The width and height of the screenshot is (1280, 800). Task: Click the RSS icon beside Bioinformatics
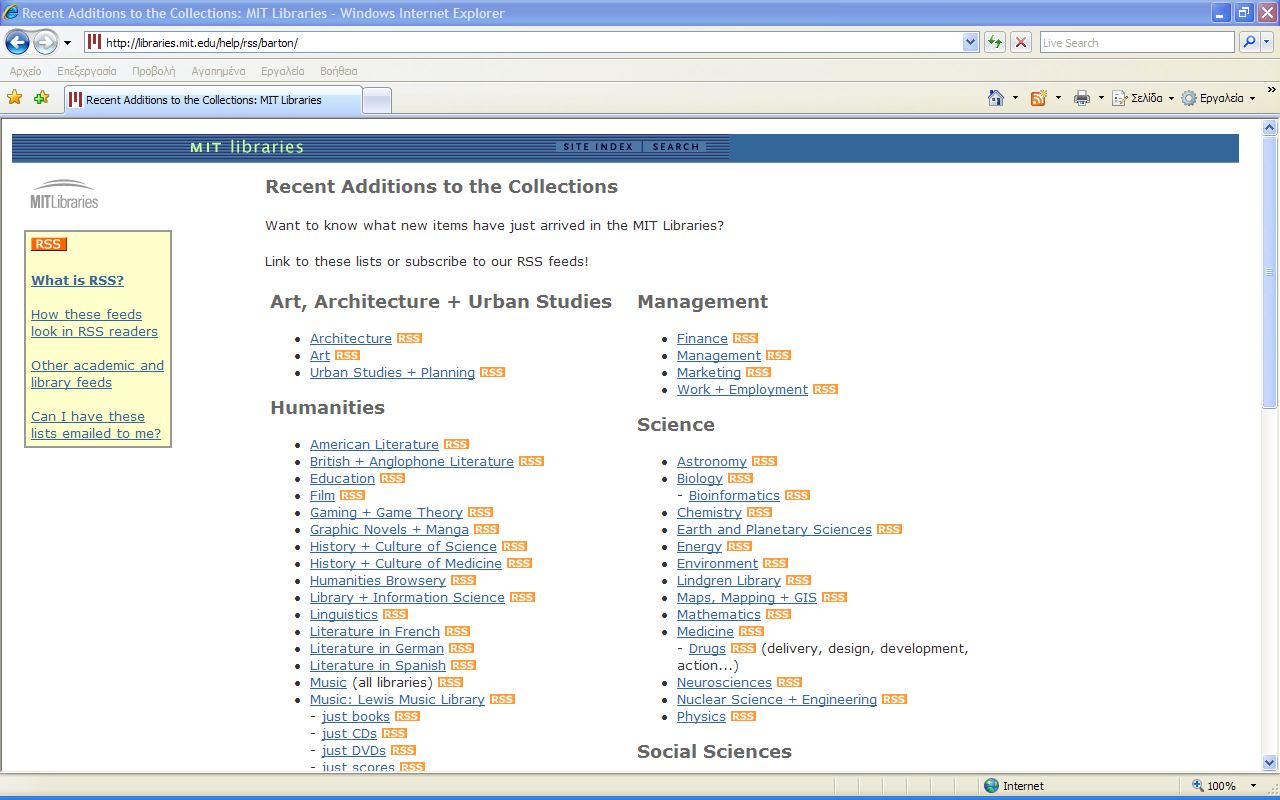797,496
